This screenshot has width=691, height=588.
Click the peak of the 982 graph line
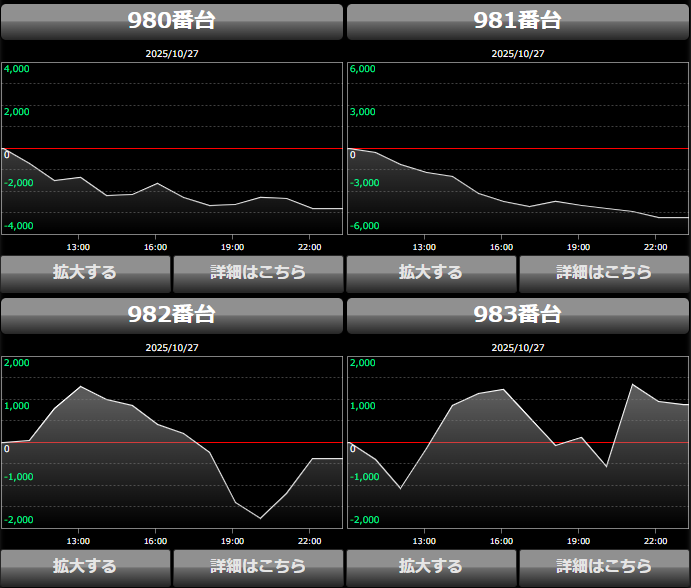81,386
